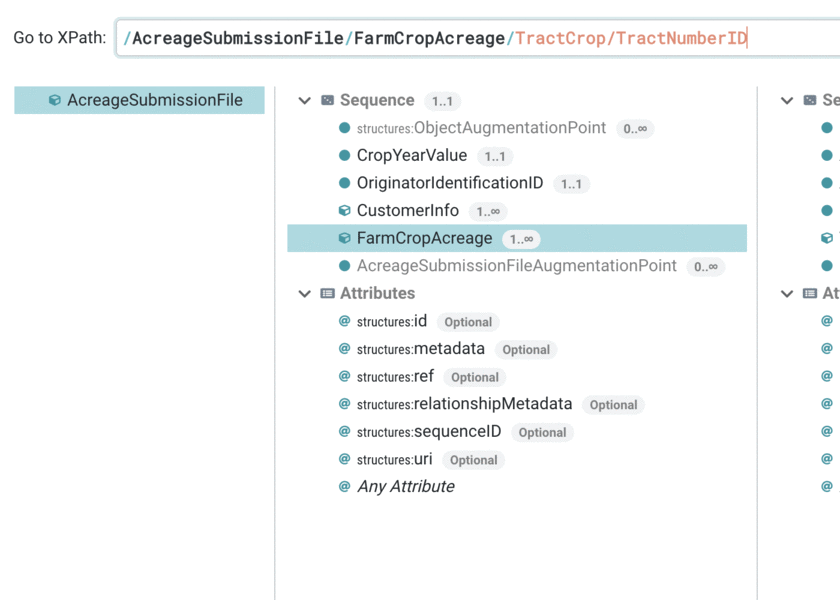Collapse the Sequence node in the right panel
840x600 pixels.
(x=788, y=100)
